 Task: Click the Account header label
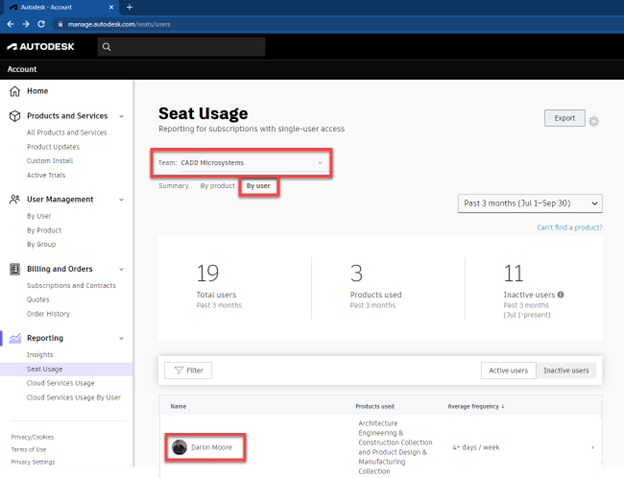point(22,69)
